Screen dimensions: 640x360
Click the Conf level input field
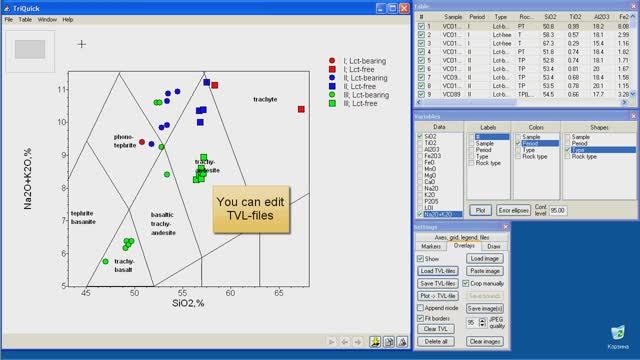pos(558,210)
